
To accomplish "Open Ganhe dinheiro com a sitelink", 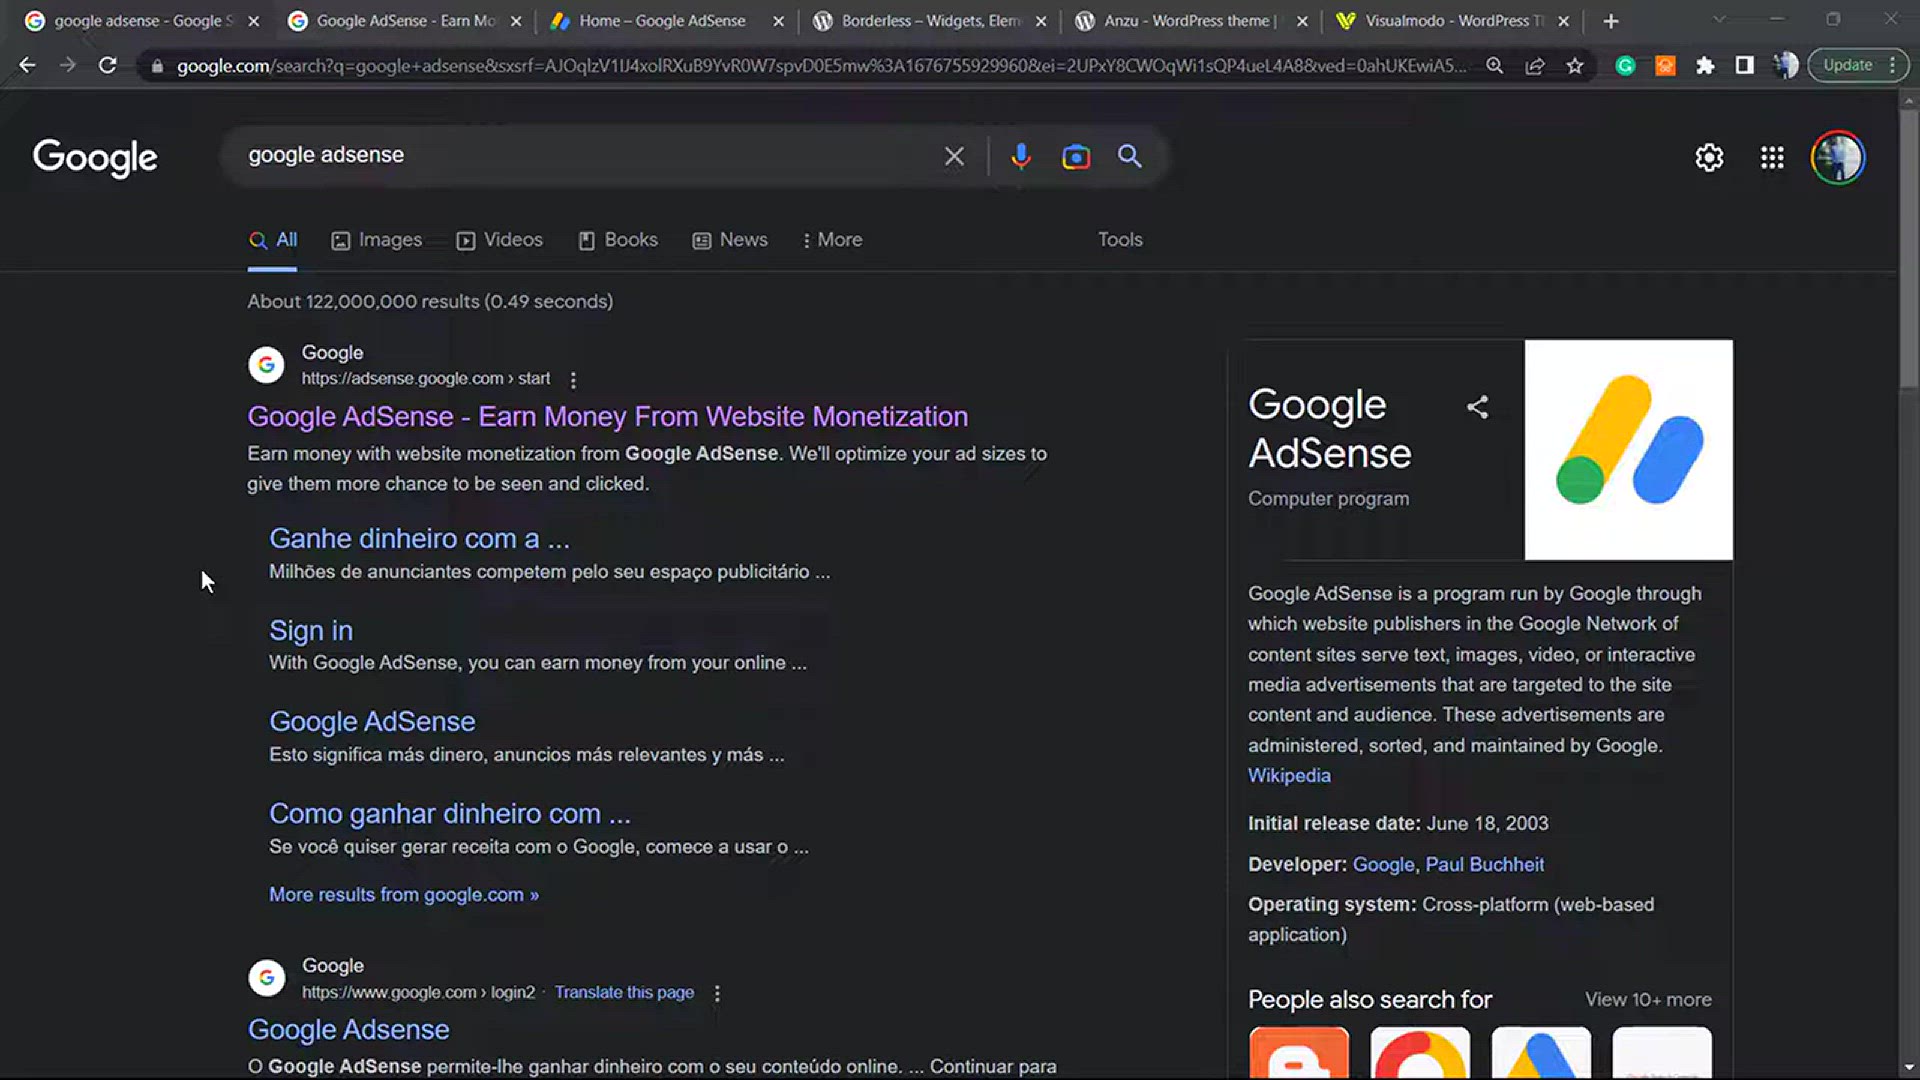I will [419, 539].
